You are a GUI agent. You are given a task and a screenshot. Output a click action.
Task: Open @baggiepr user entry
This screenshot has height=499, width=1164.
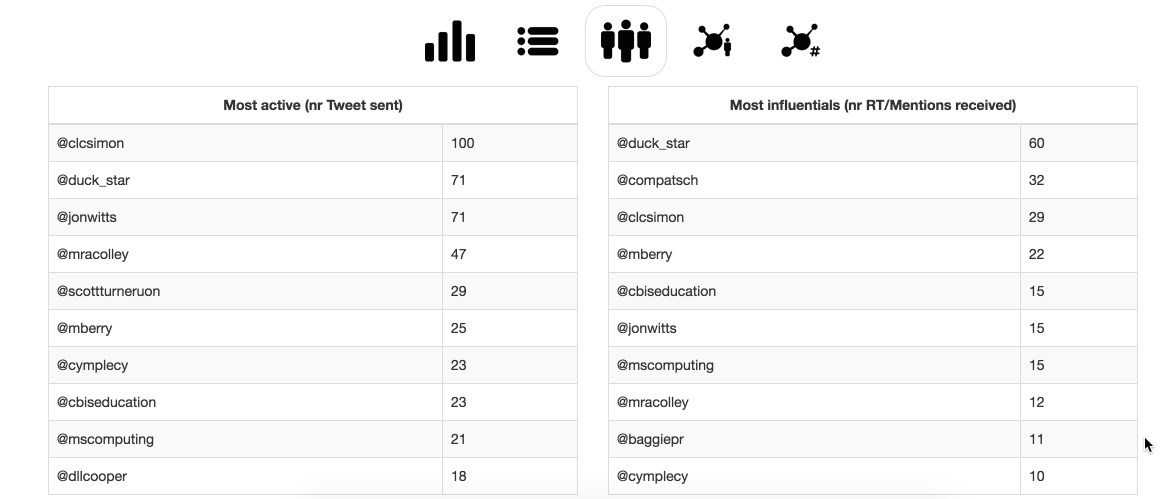click(650, 439)
